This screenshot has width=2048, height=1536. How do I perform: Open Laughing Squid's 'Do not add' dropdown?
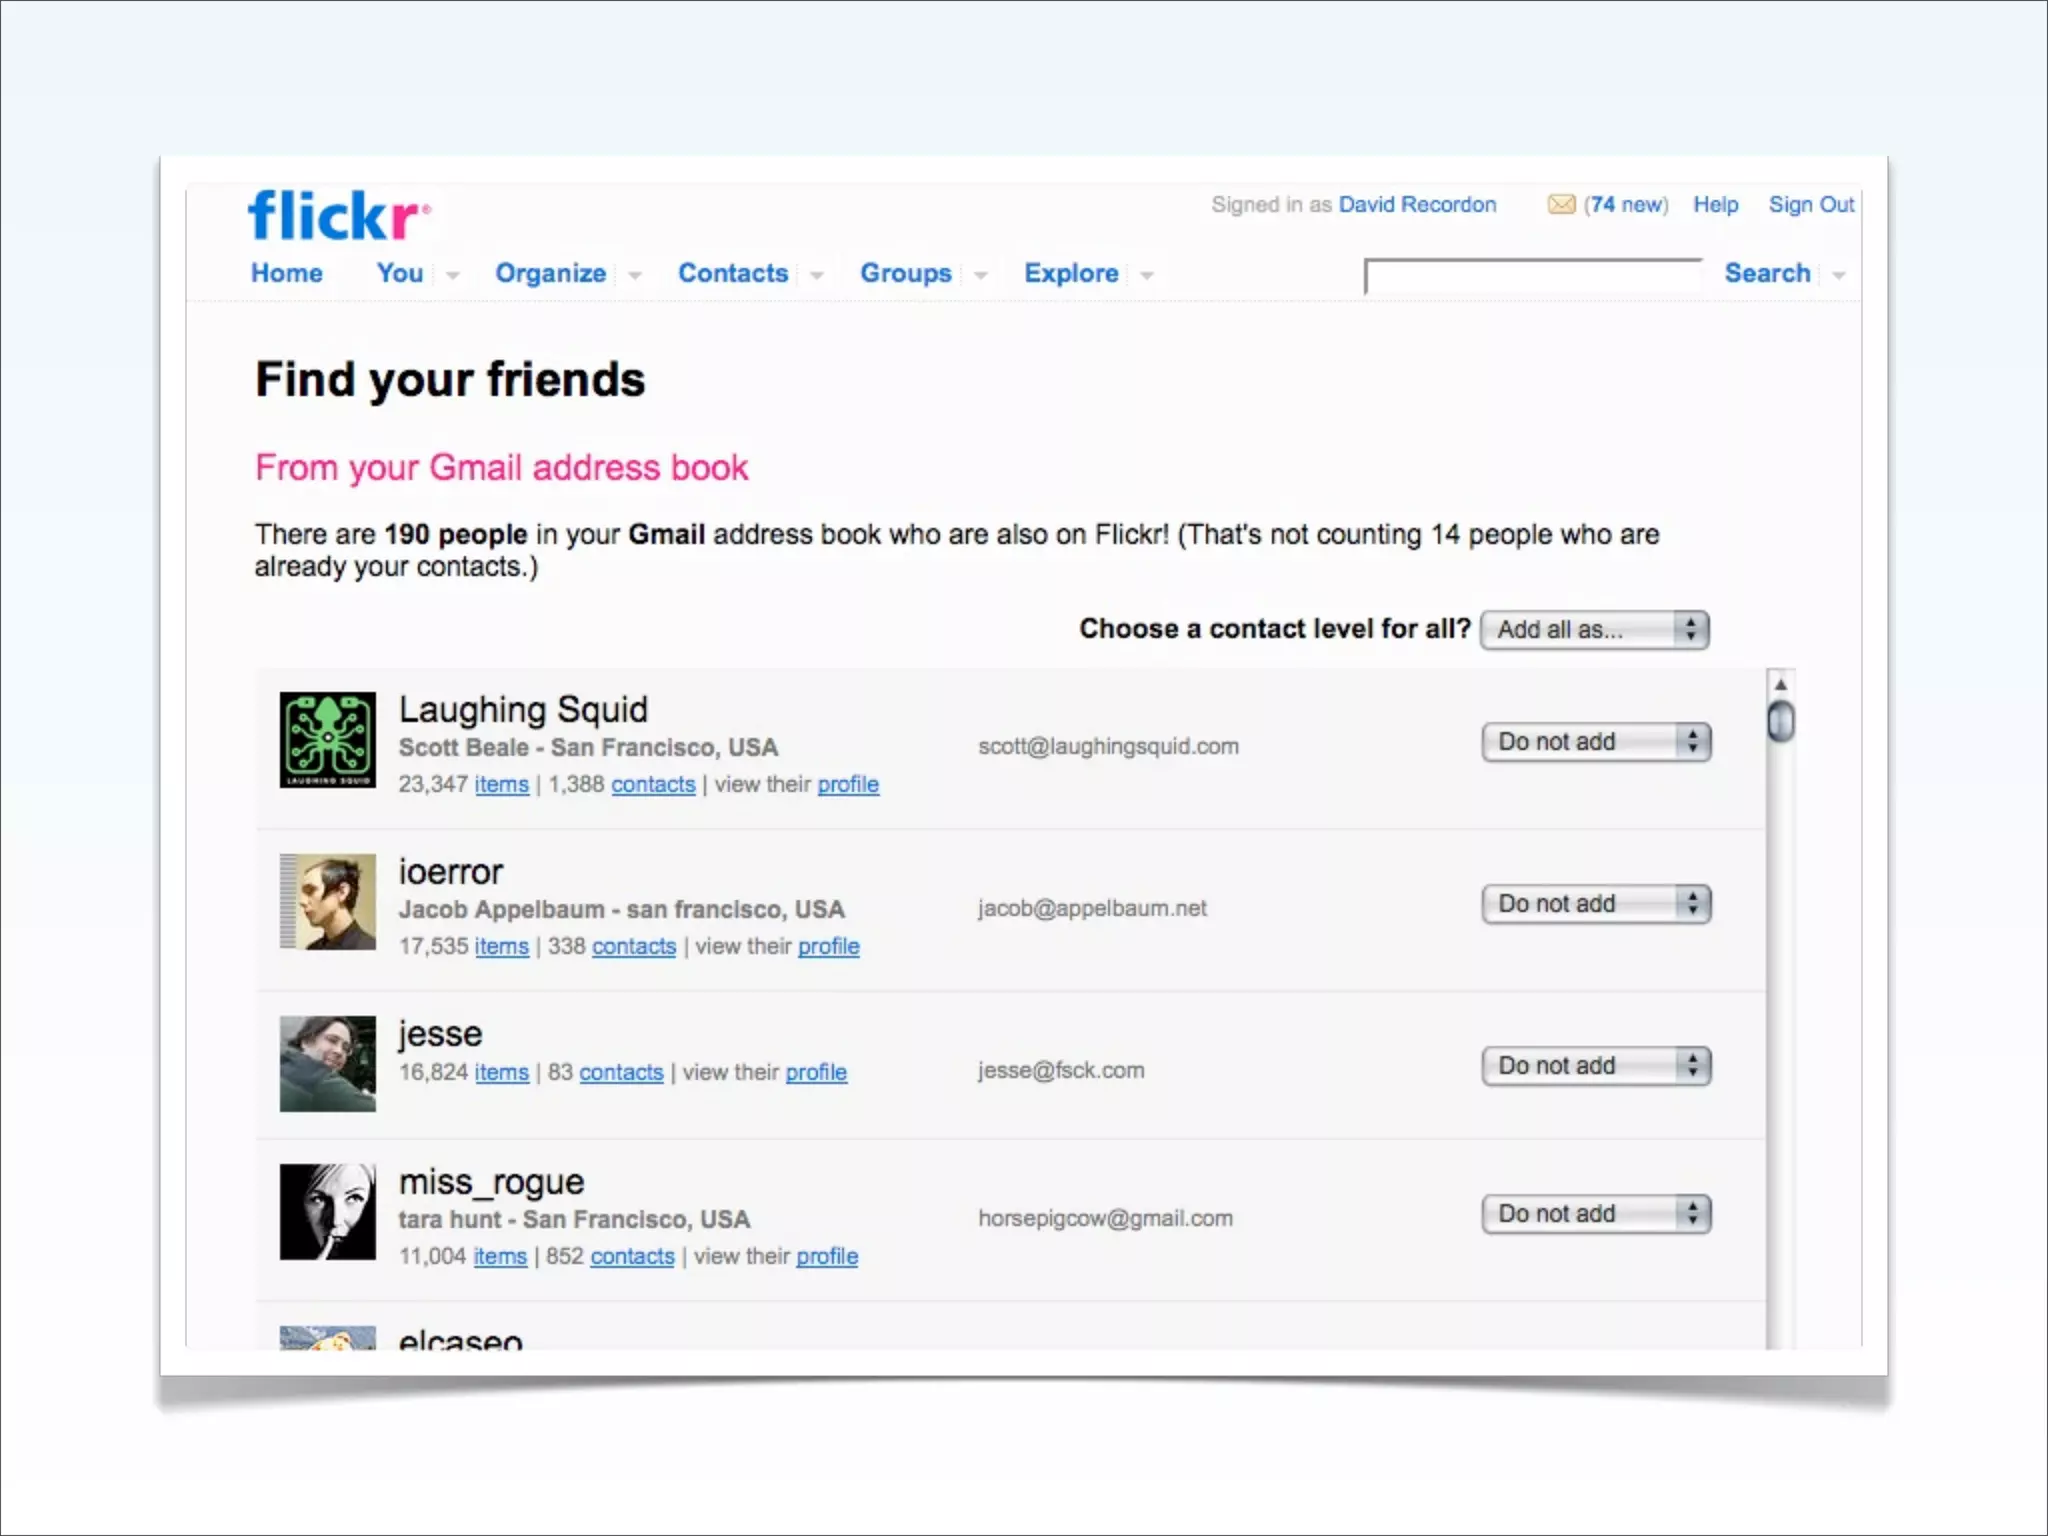[x=1596, y=742]
